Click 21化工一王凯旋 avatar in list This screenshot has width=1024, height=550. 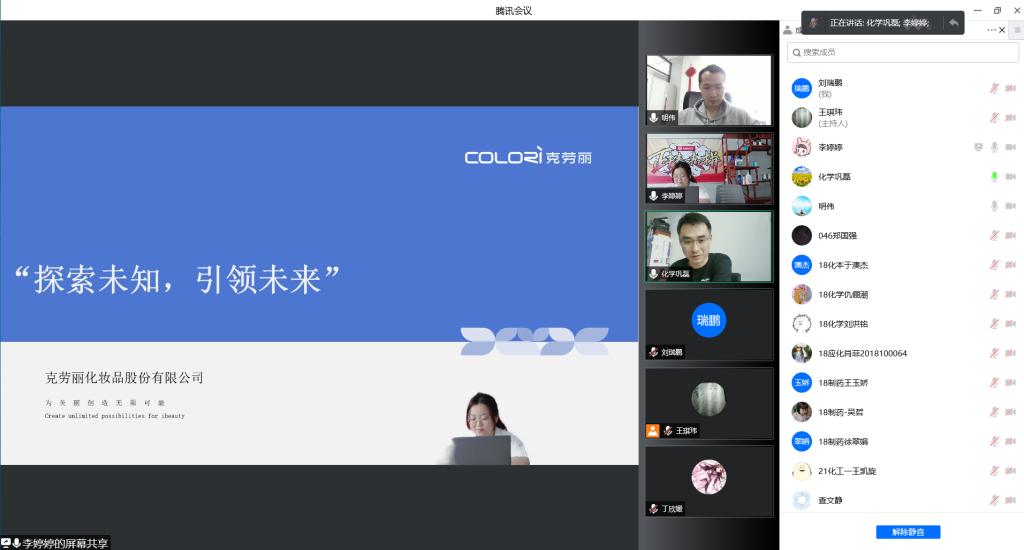pos(801,471)
